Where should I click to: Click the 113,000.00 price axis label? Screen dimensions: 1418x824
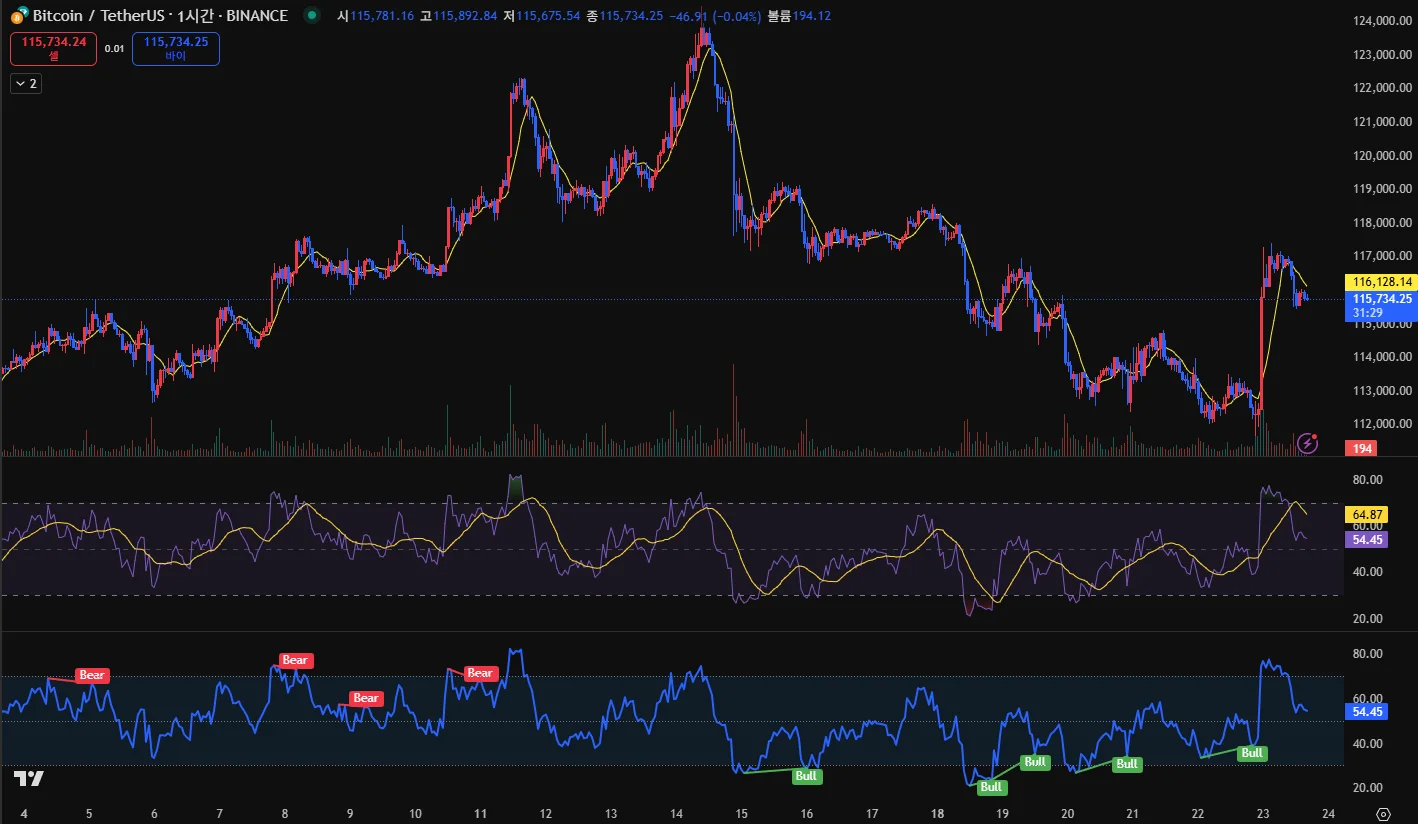pyautogui.click(x=1381, y=391)
